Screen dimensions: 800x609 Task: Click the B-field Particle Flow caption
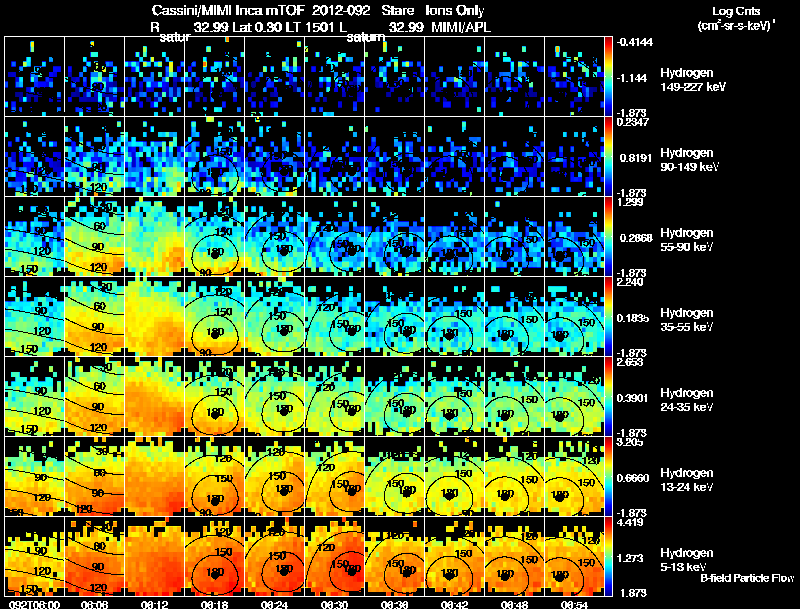pos(747,578)
